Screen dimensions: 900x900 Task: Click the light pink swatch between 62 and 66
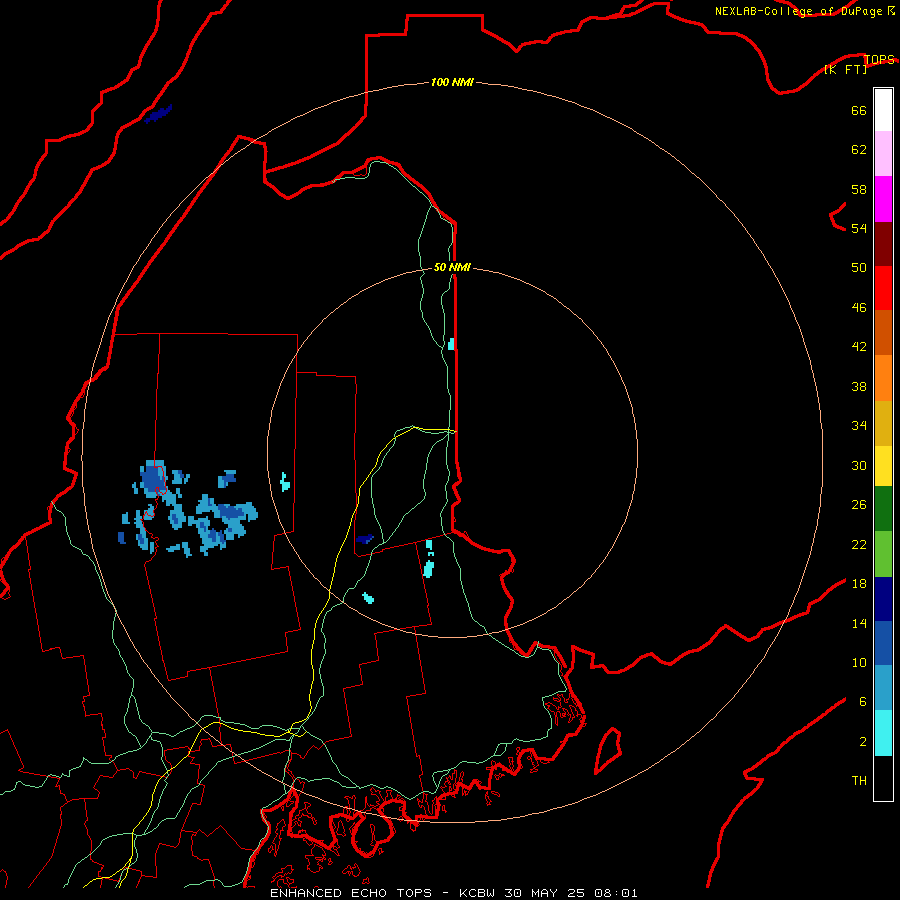click(x=883, y=153)
